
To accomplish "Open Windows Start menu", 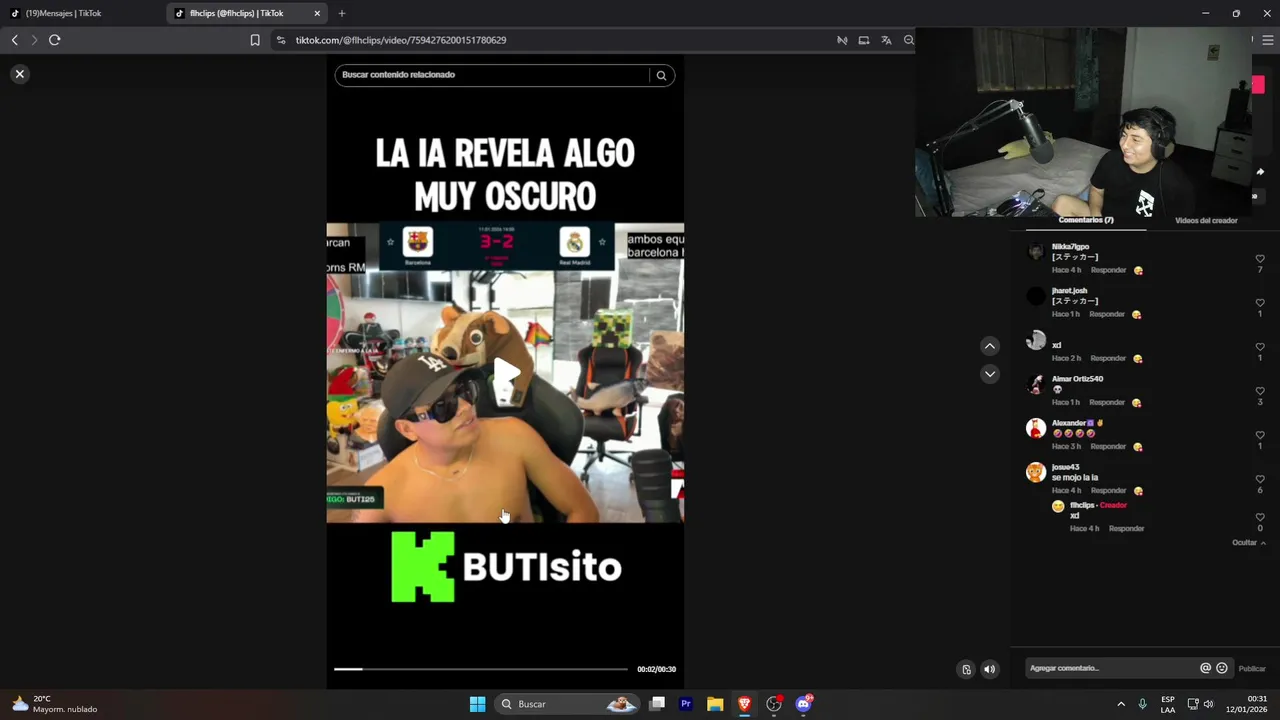I will 477,704.
